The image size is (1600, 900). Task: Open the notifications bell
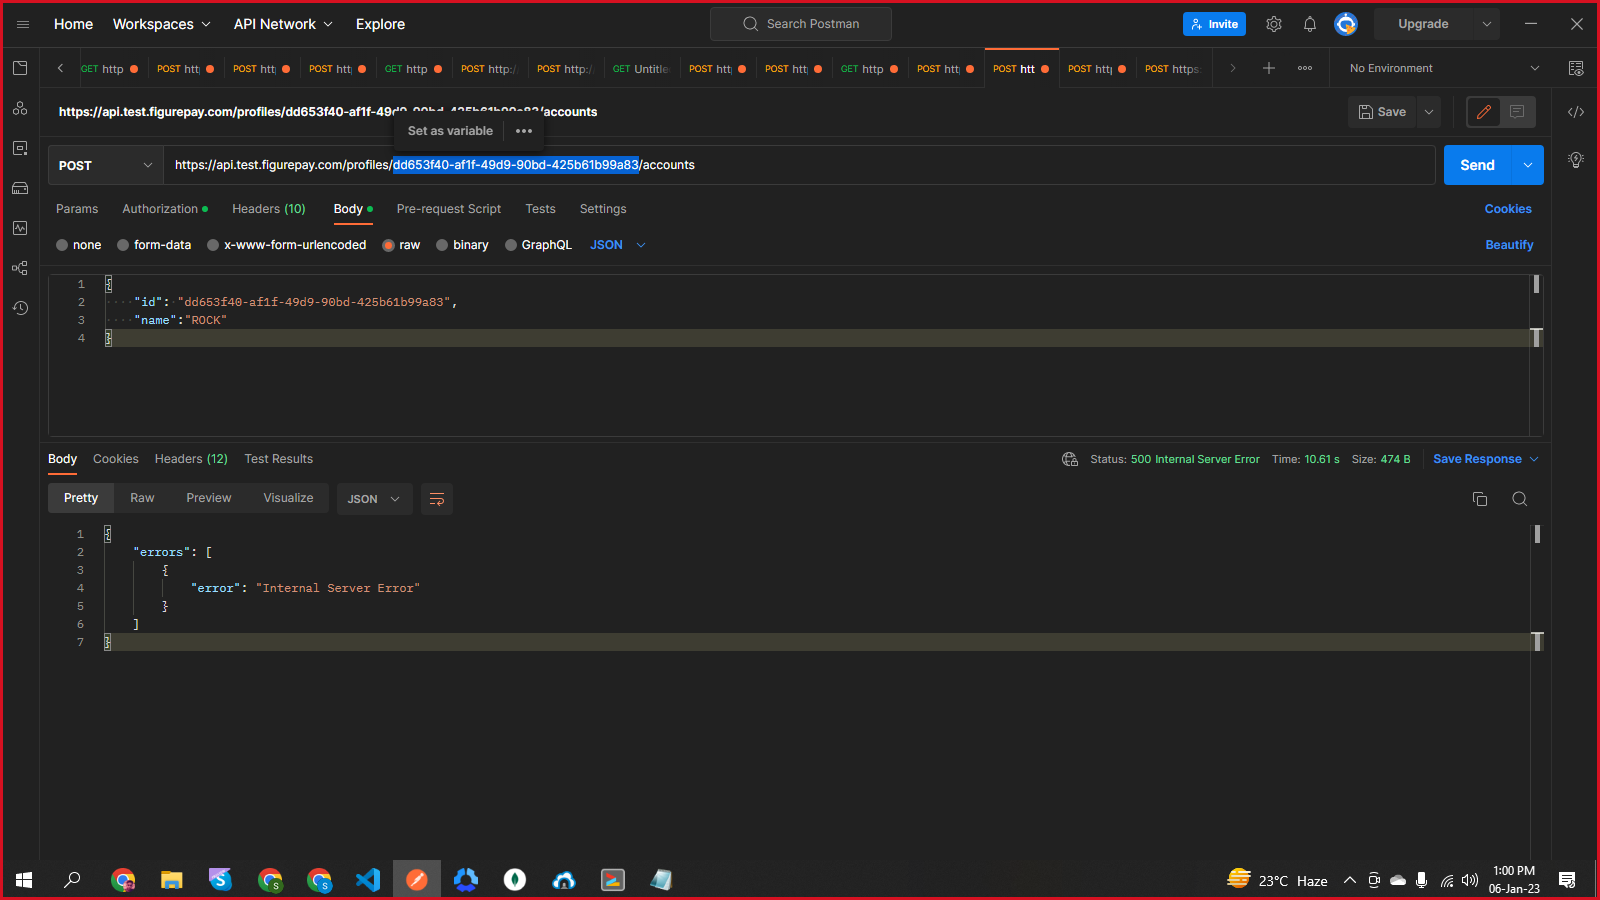[x=1310, y=24]
